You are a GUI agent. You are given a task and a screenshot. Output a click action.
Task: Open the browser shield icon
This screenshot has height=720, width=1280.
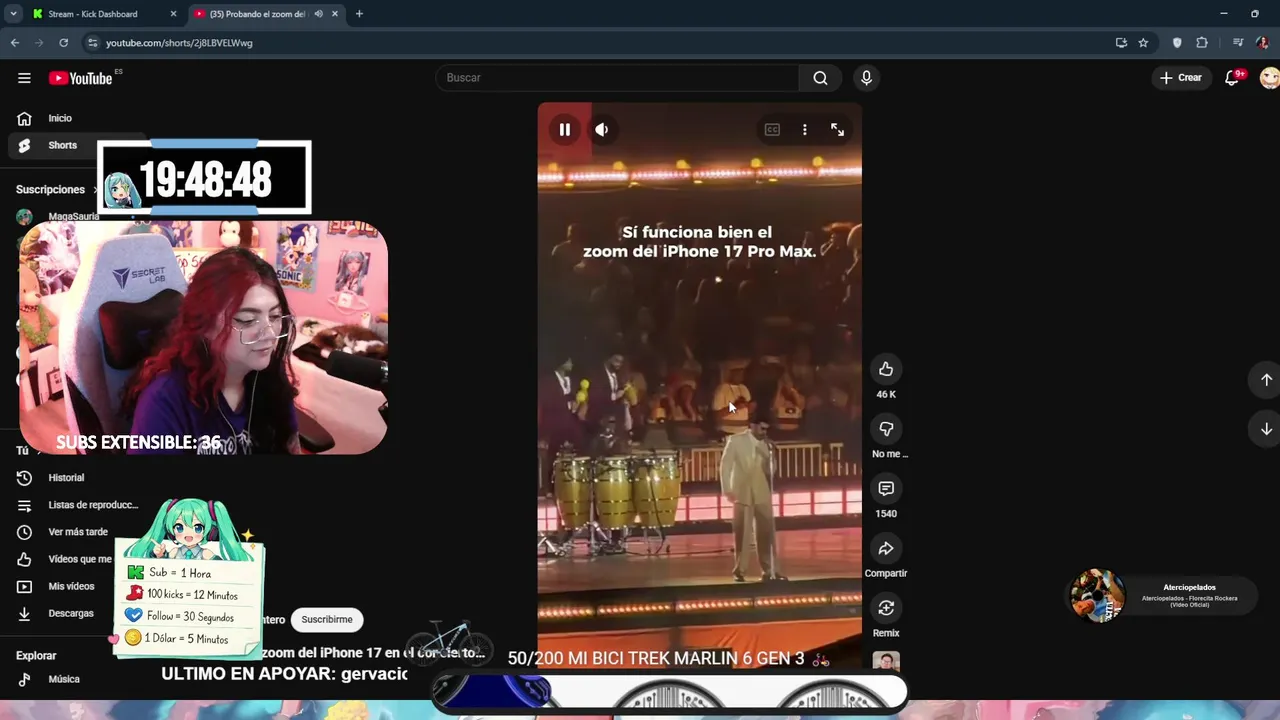(x=1177, y=43)
